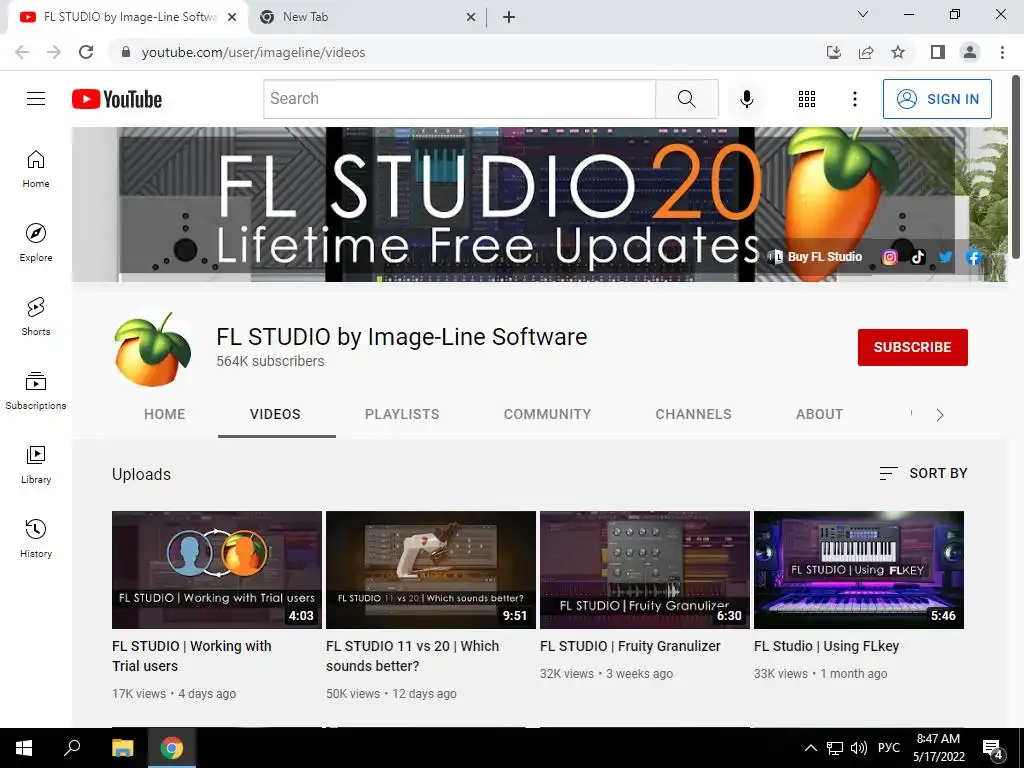Open the Channels tab
The image size is (1024, 768).
pos(694,414)
